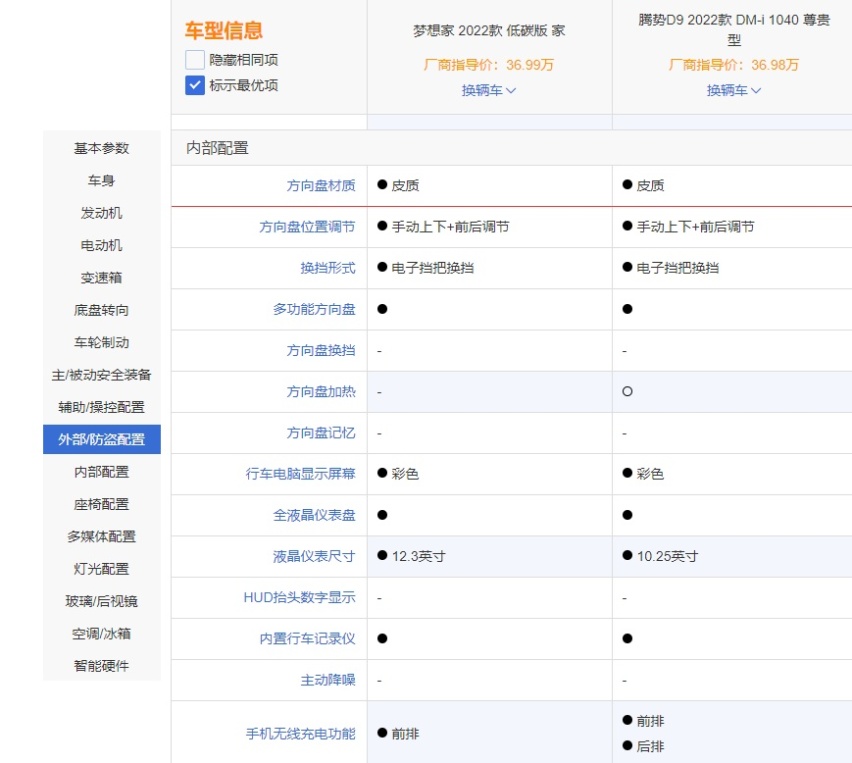The height and width of the screenshot is (763, 852).
Task: Open 主/被动安全装备 sidebar item
Action: point(102,374)
